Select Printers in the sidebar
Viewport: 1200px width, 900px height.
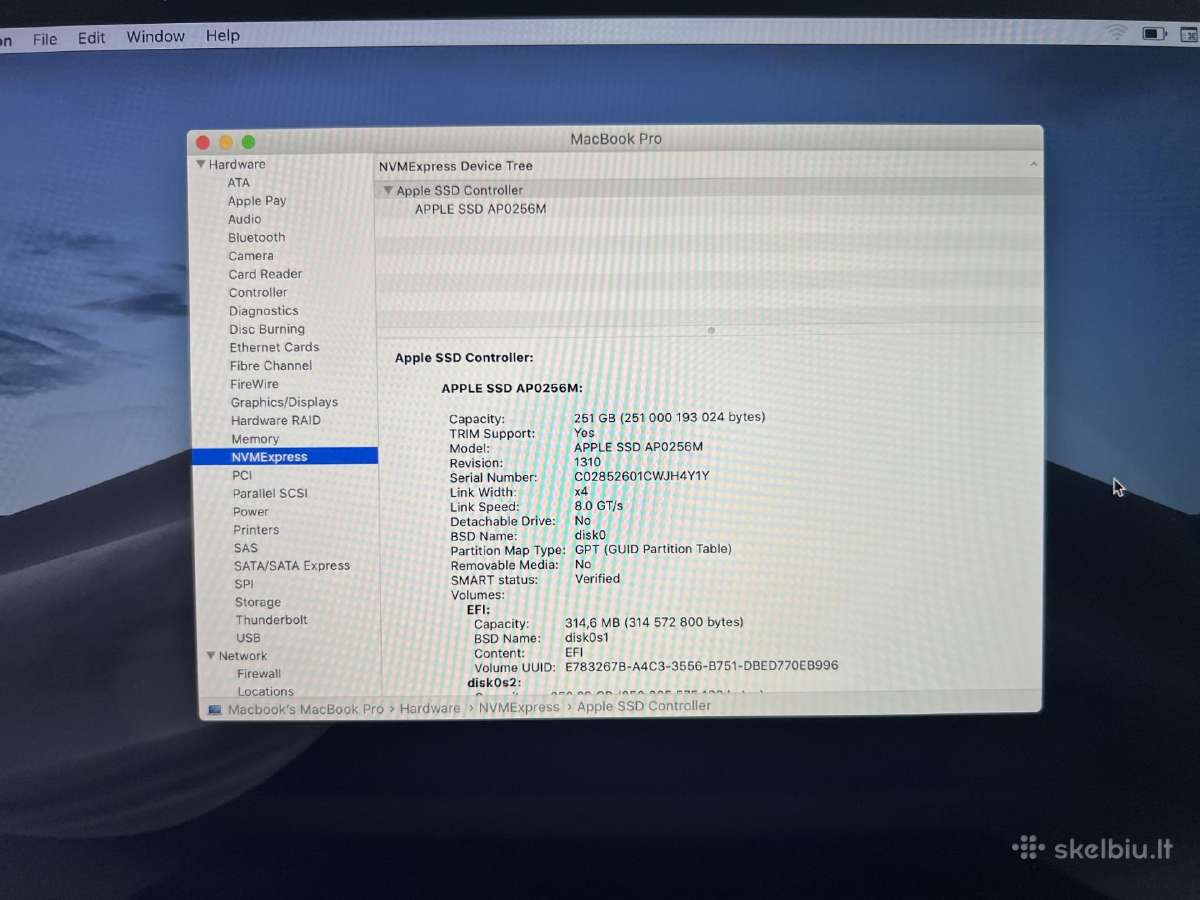256,530
